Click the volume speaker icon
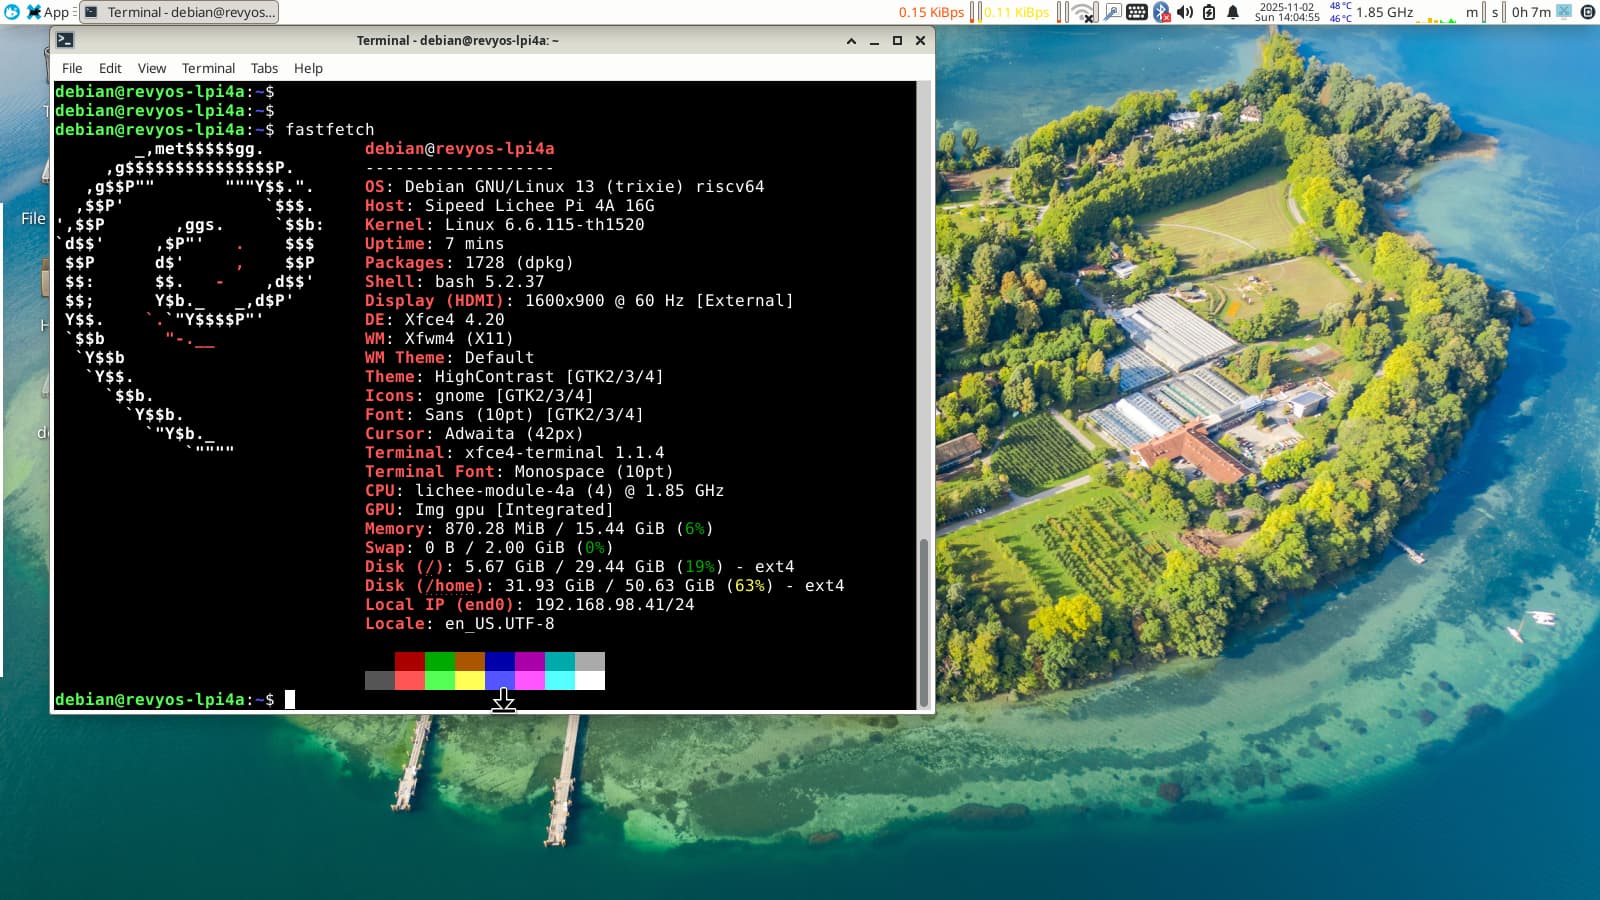This screenshot has width=1600, height=900. tap(1185, 12)
